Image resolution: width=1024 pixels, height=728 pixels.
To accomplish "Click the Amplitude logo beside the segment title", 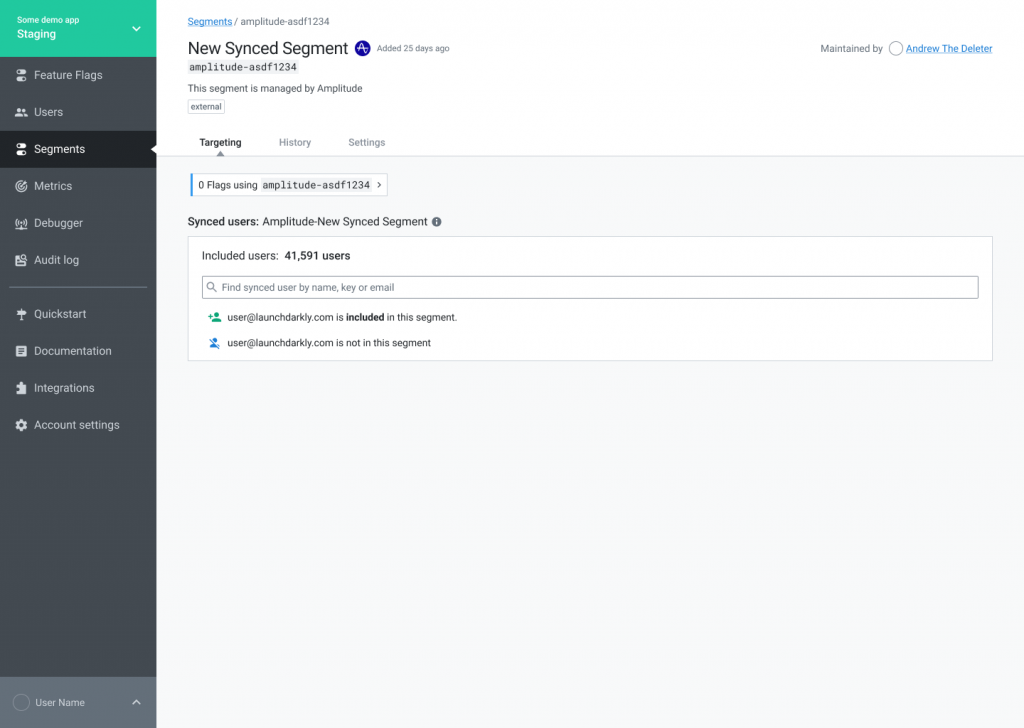I will tap(362, 48).
